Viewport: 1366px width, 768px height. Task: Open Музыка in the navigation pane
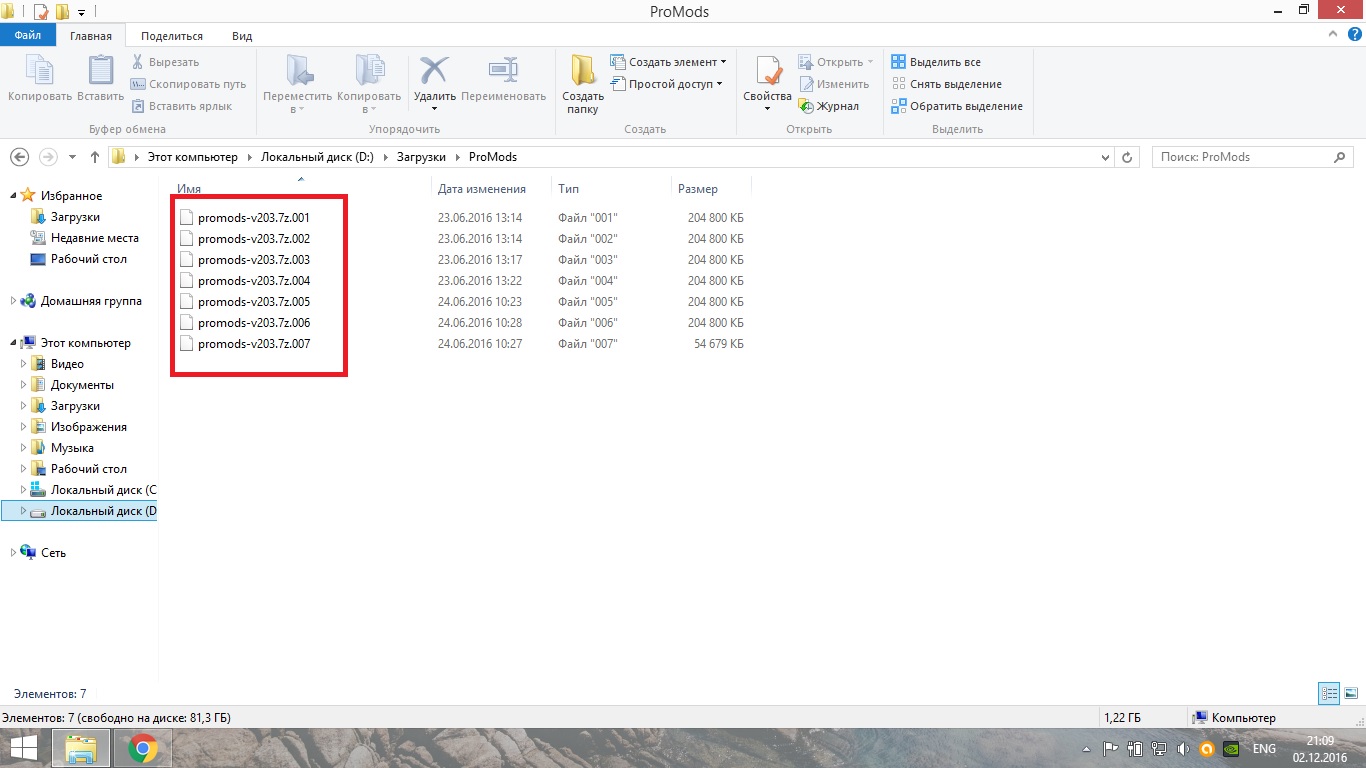coord(72,448)
